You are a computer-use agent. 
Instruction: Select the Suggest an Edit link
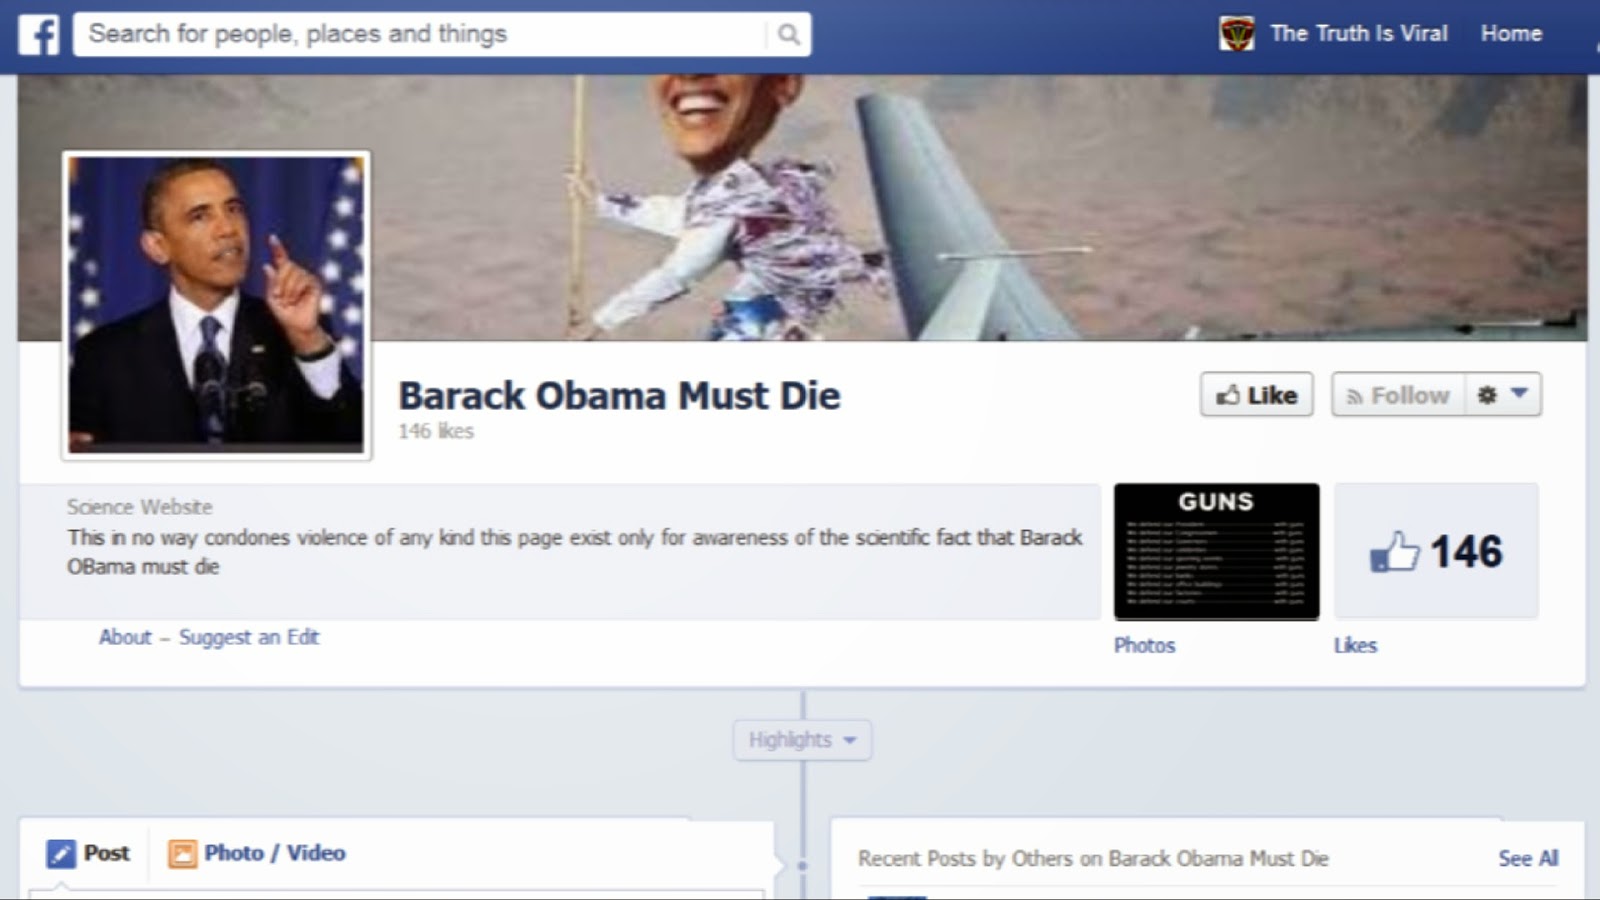click(x=249, y=637)
